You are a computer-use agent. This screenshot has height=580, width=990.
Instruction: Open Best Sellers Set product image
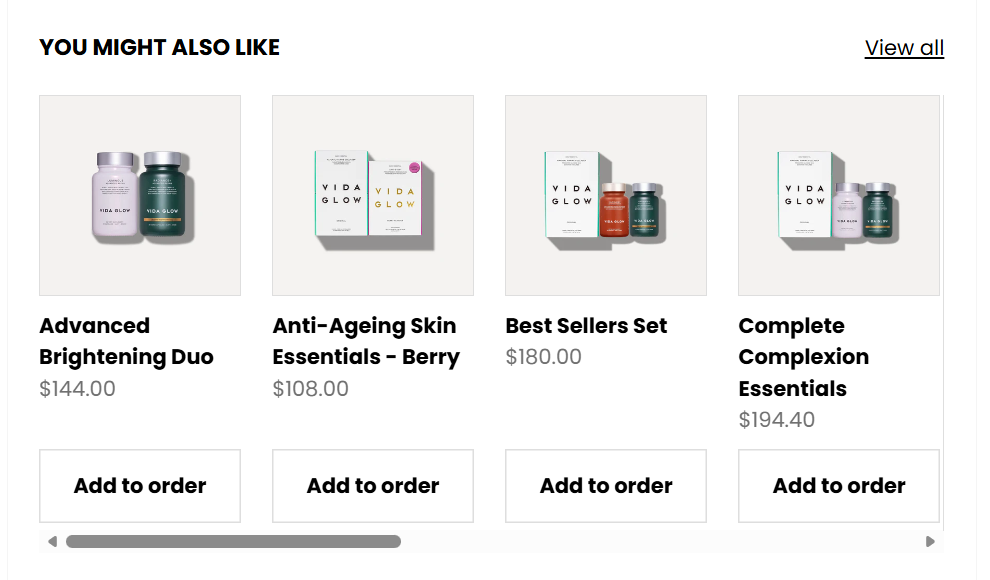coord(606,195)
